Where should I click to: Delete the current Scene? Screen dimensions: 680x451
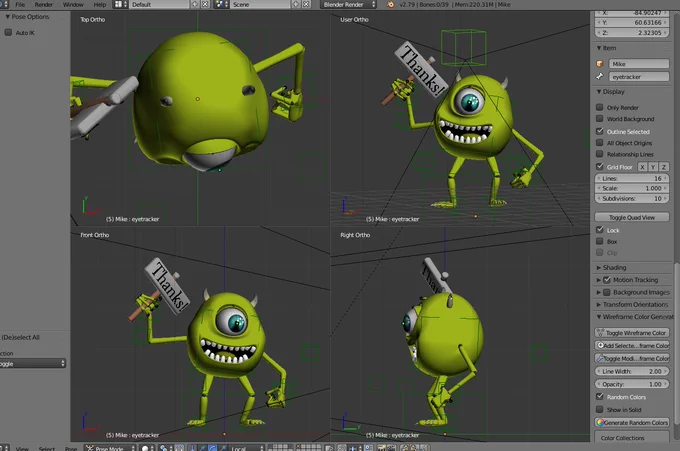tap(306, 4)
